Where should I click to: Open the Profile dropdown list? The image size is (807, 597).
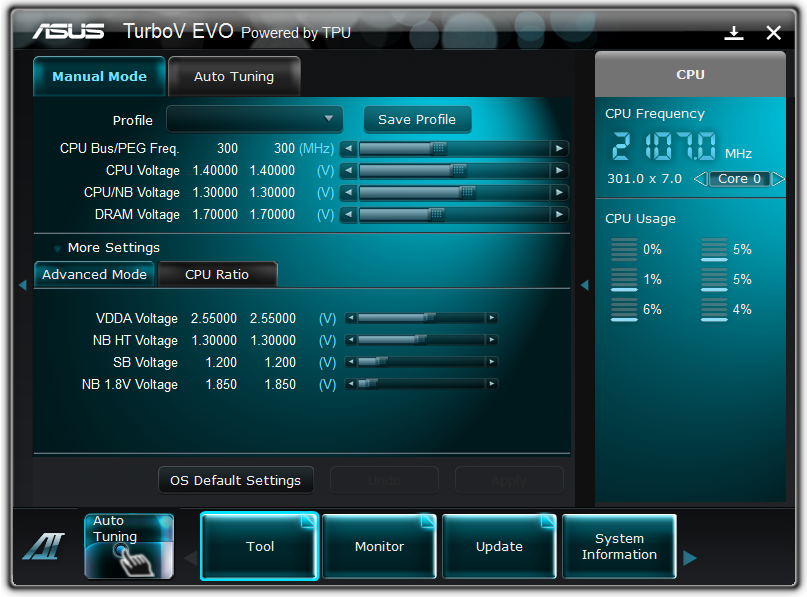coord(255,119)
